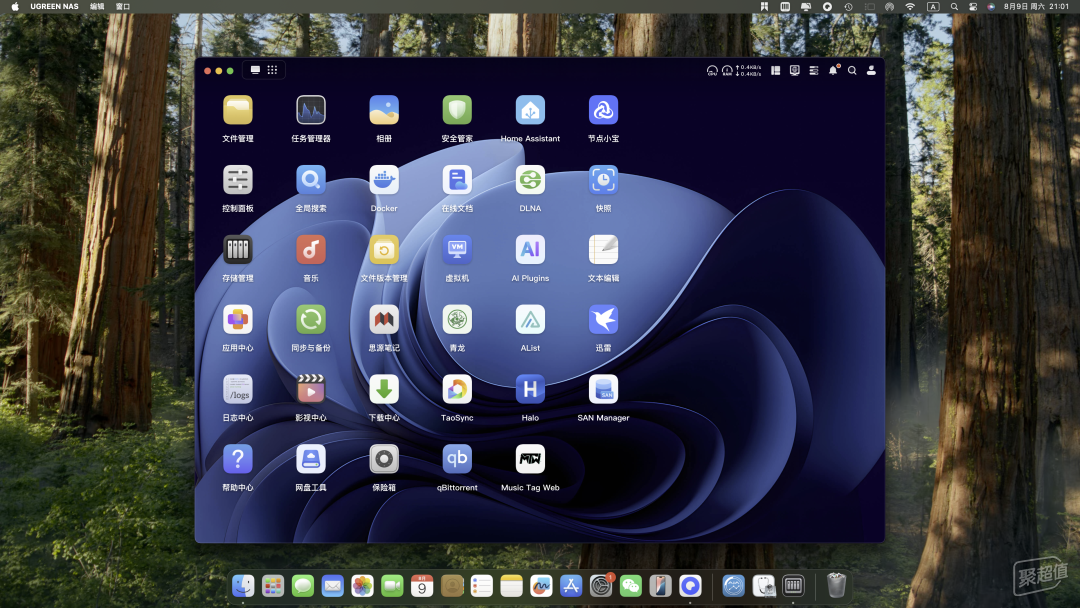
Task: Launch the 音乐 music app
Action: tap(311, 250)
